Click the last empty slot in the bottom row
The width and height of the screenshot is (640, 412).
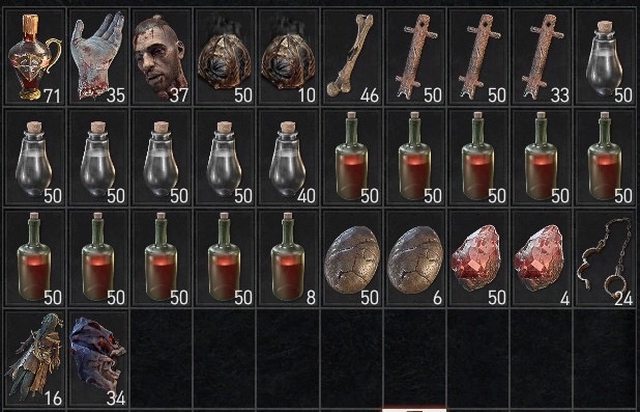point(605,359)
